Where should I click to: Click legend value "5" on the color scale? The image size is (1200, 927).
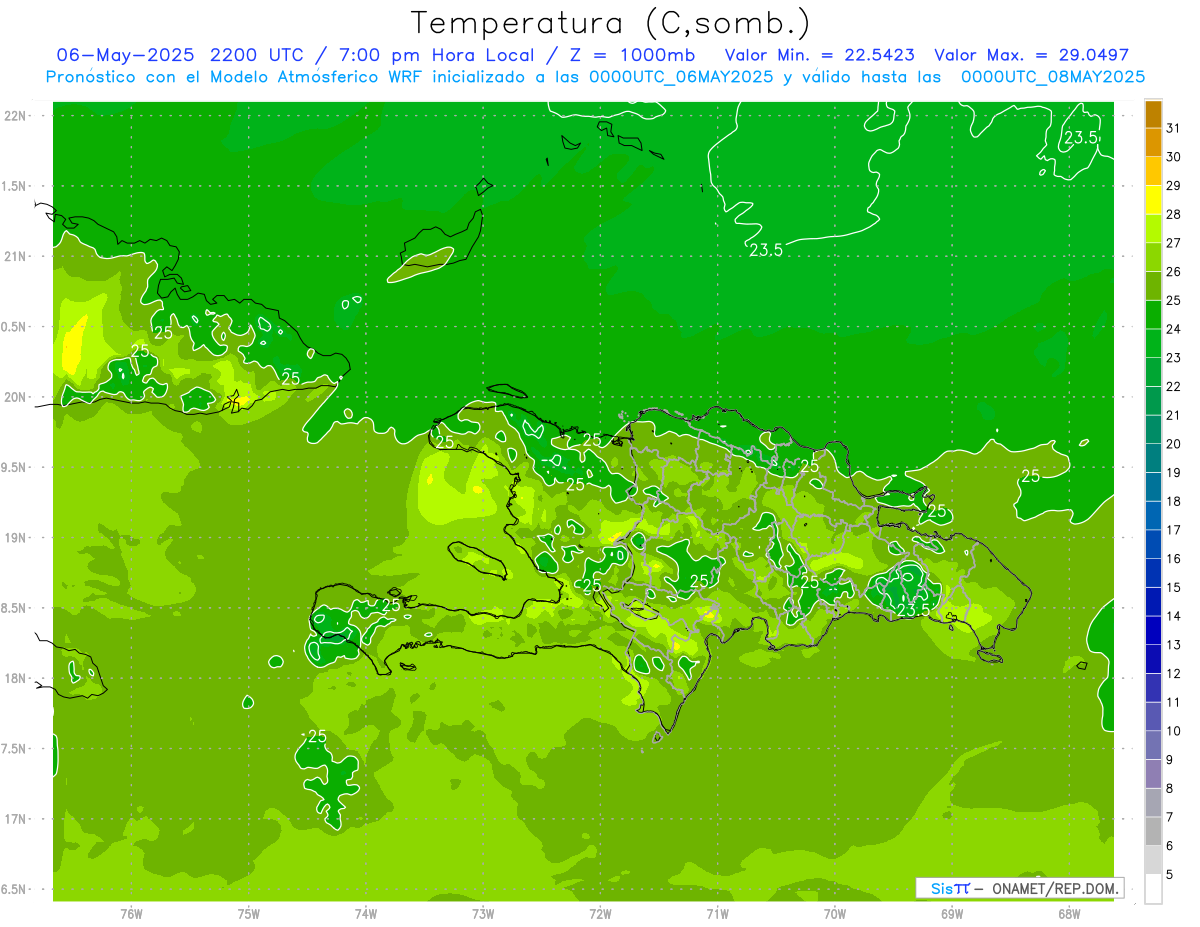(1170, 874)
